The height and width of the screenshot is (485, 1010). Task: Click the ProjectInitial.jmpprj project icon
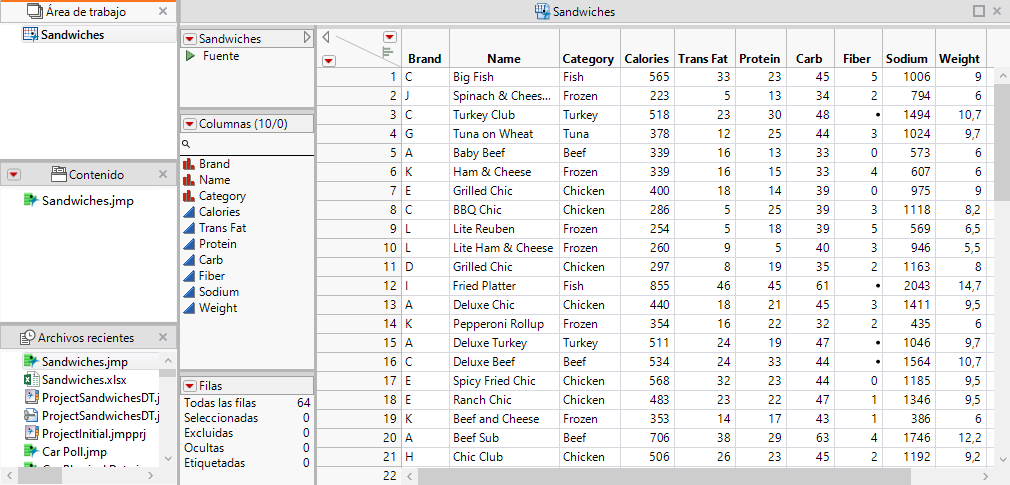[x=31, y=433]
